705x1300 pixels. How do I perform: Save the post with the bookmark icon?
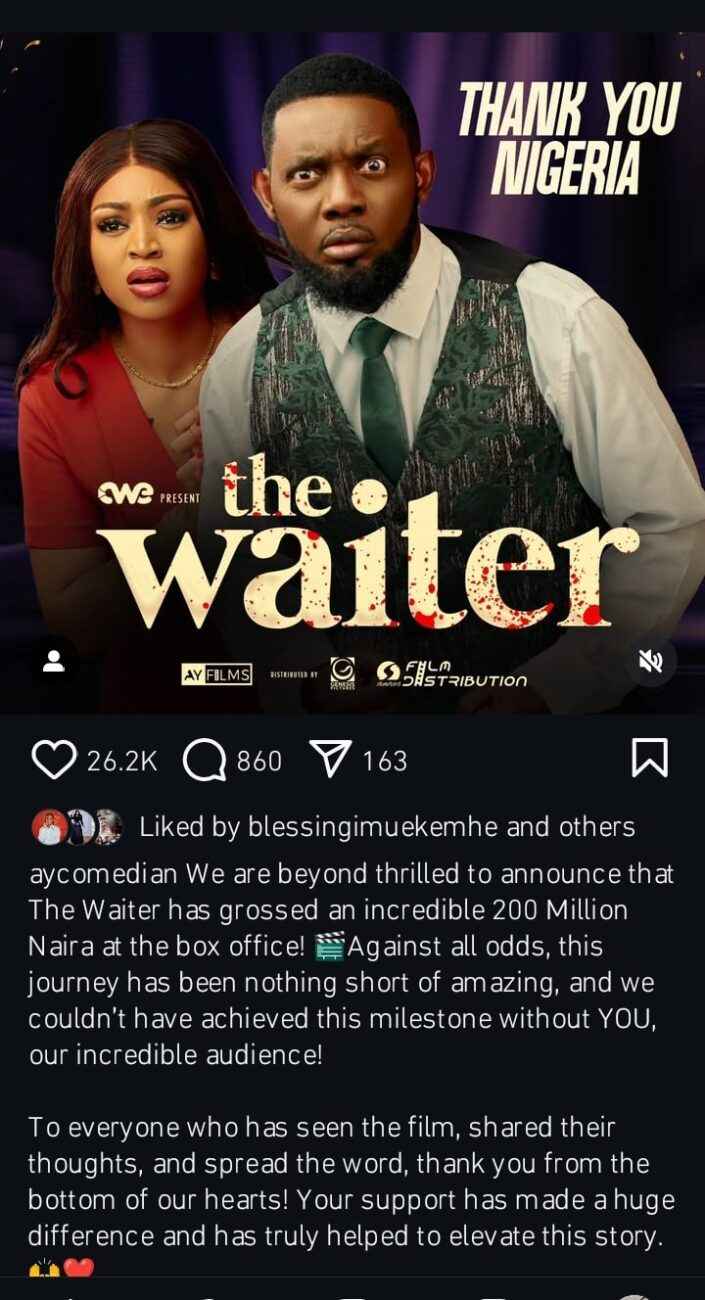coord(649,759)
